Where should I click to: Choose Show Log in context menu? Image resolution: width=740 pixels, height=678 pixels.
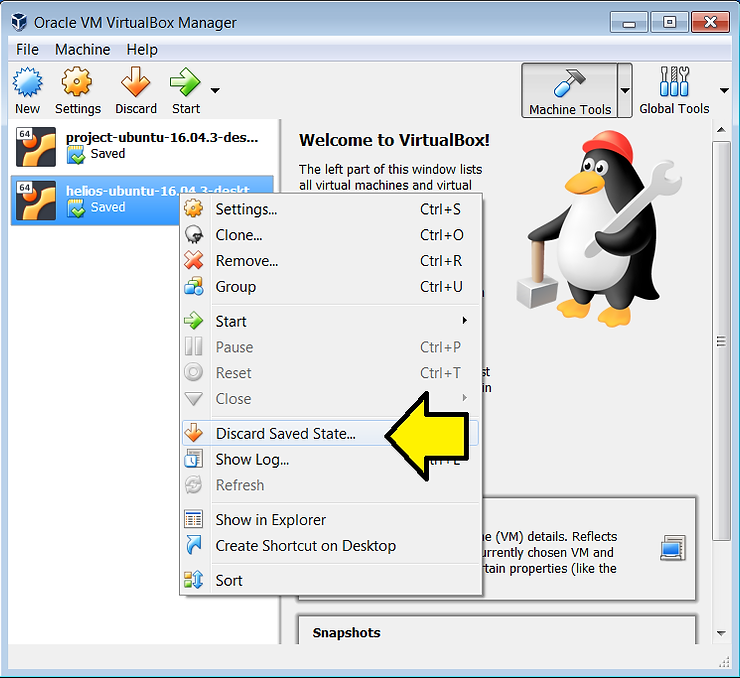(252, 460)
